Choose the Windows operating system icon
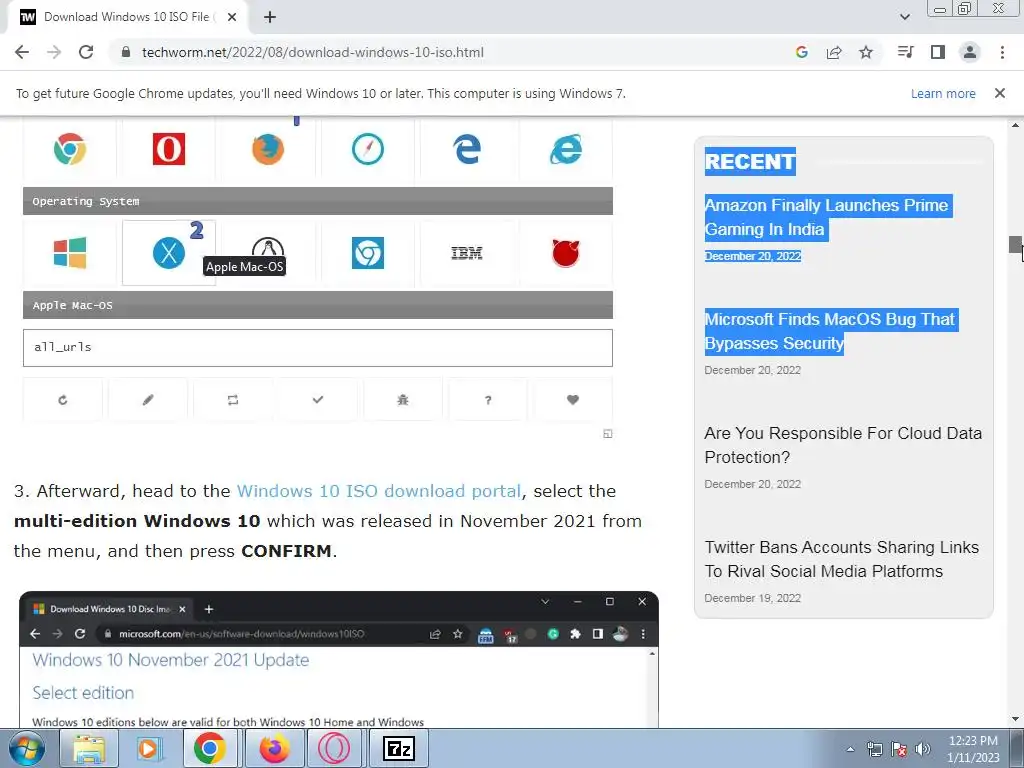 tap(70, 253)
